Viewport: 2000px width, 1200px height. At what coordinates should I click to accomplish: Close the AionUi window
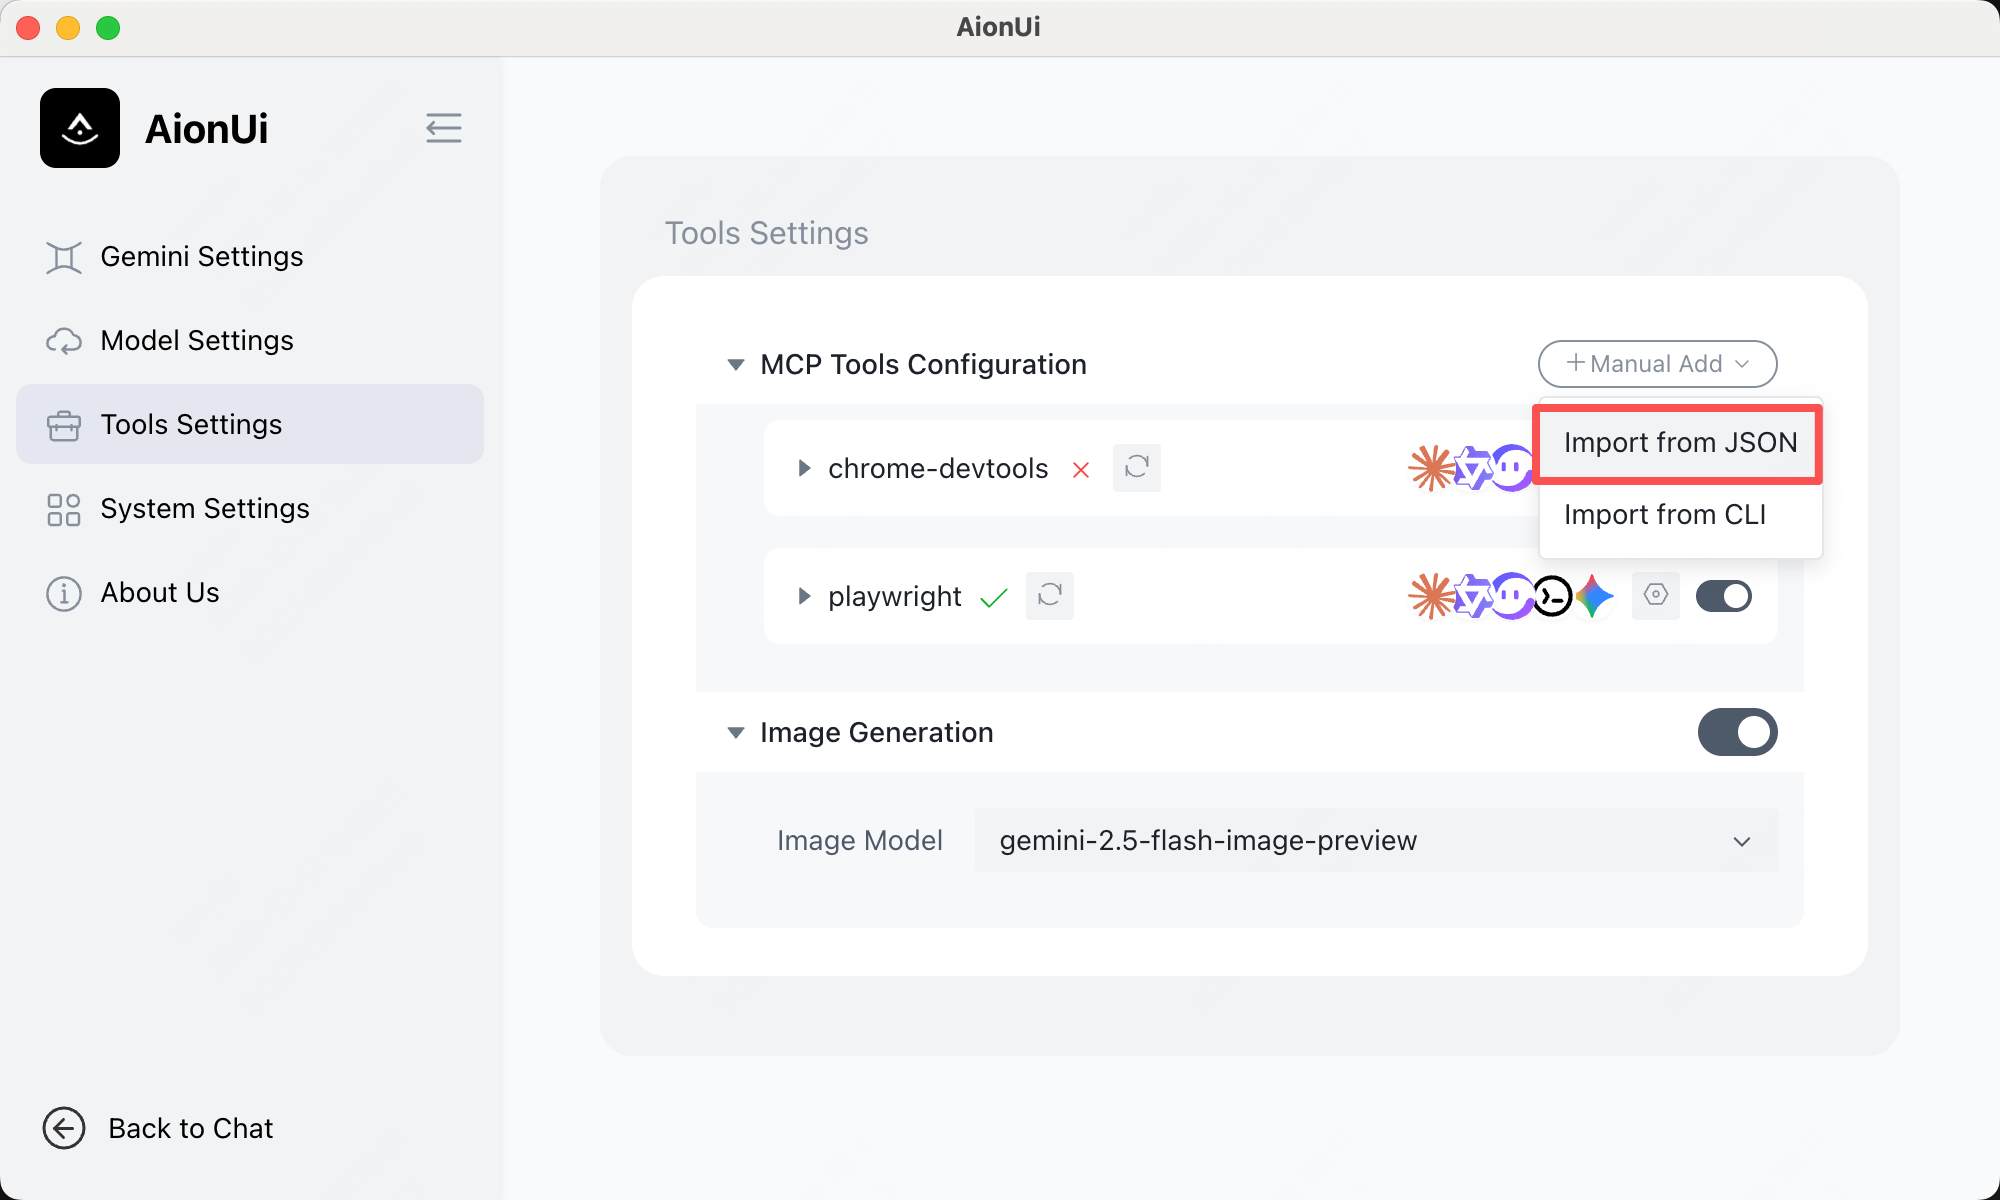[28, 28]
